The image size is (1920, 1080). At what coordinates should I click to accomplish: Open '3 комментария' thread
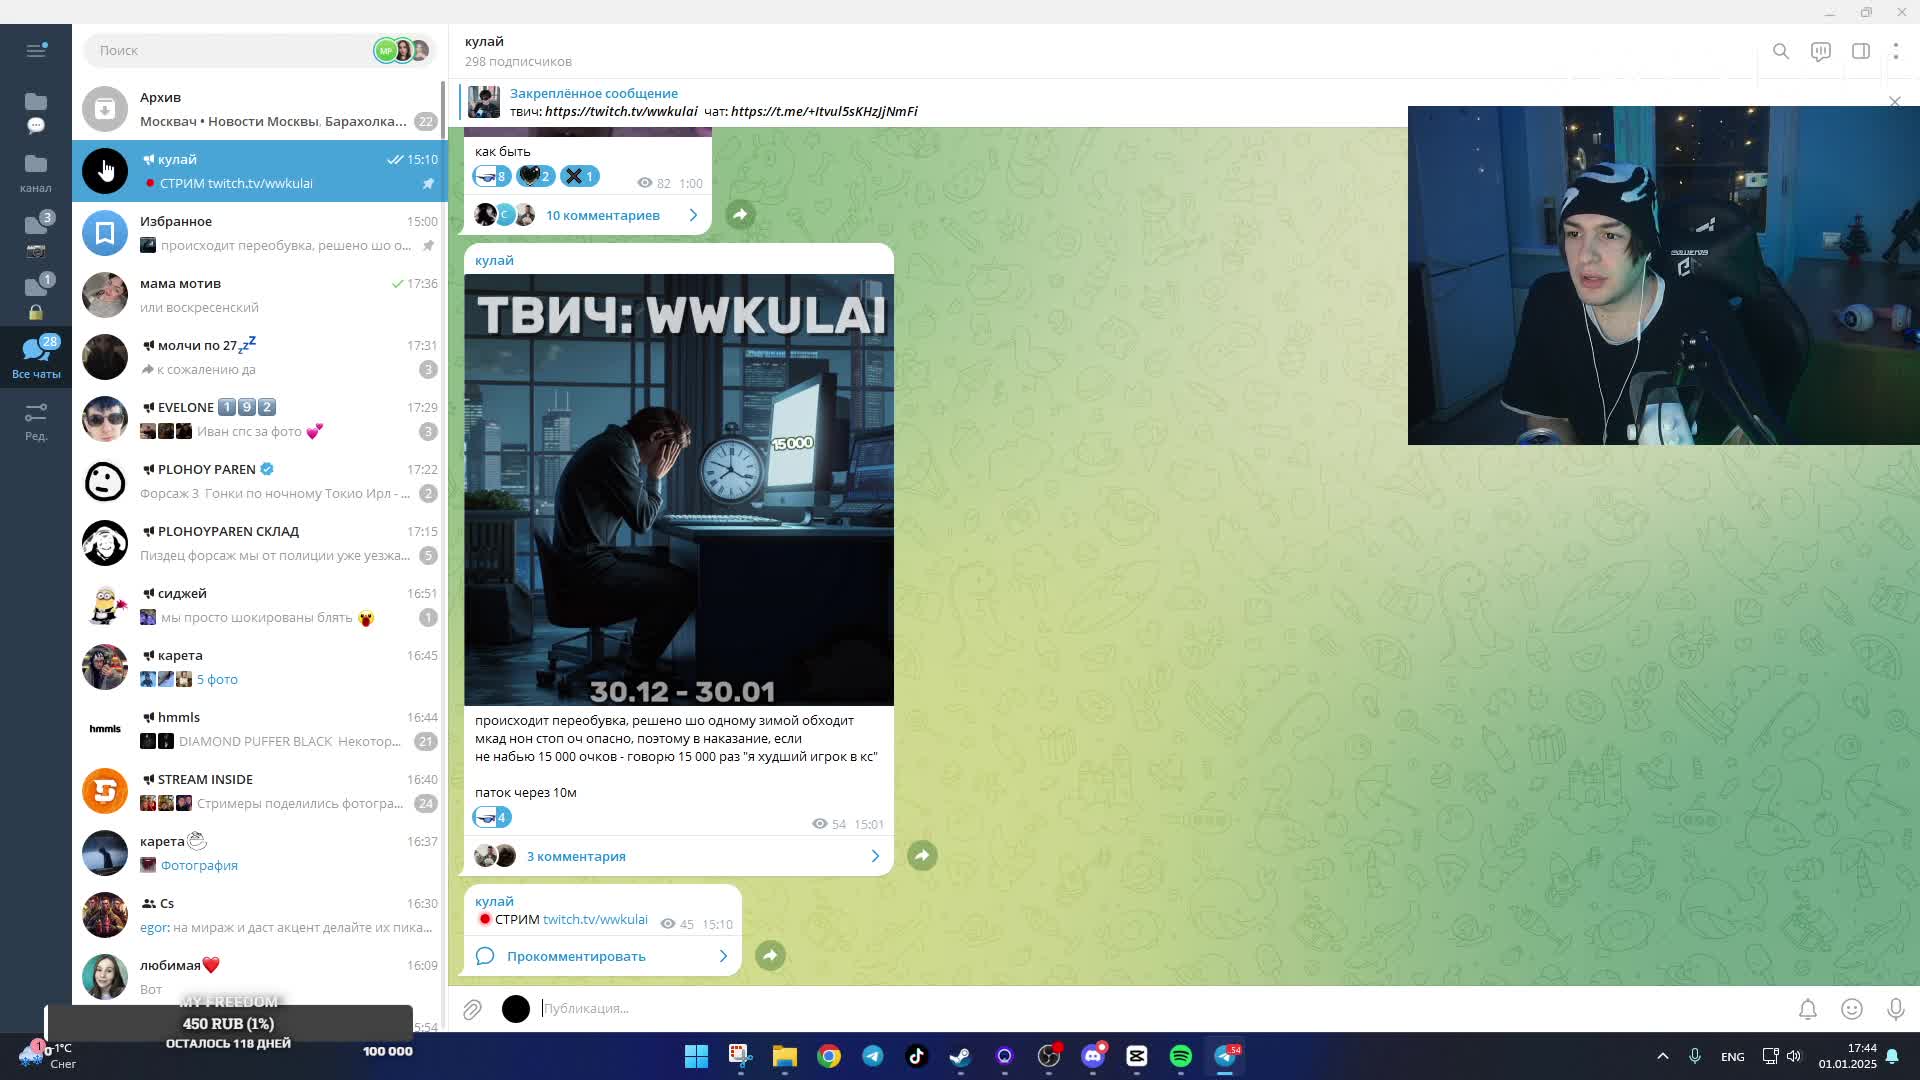[678, 856]
